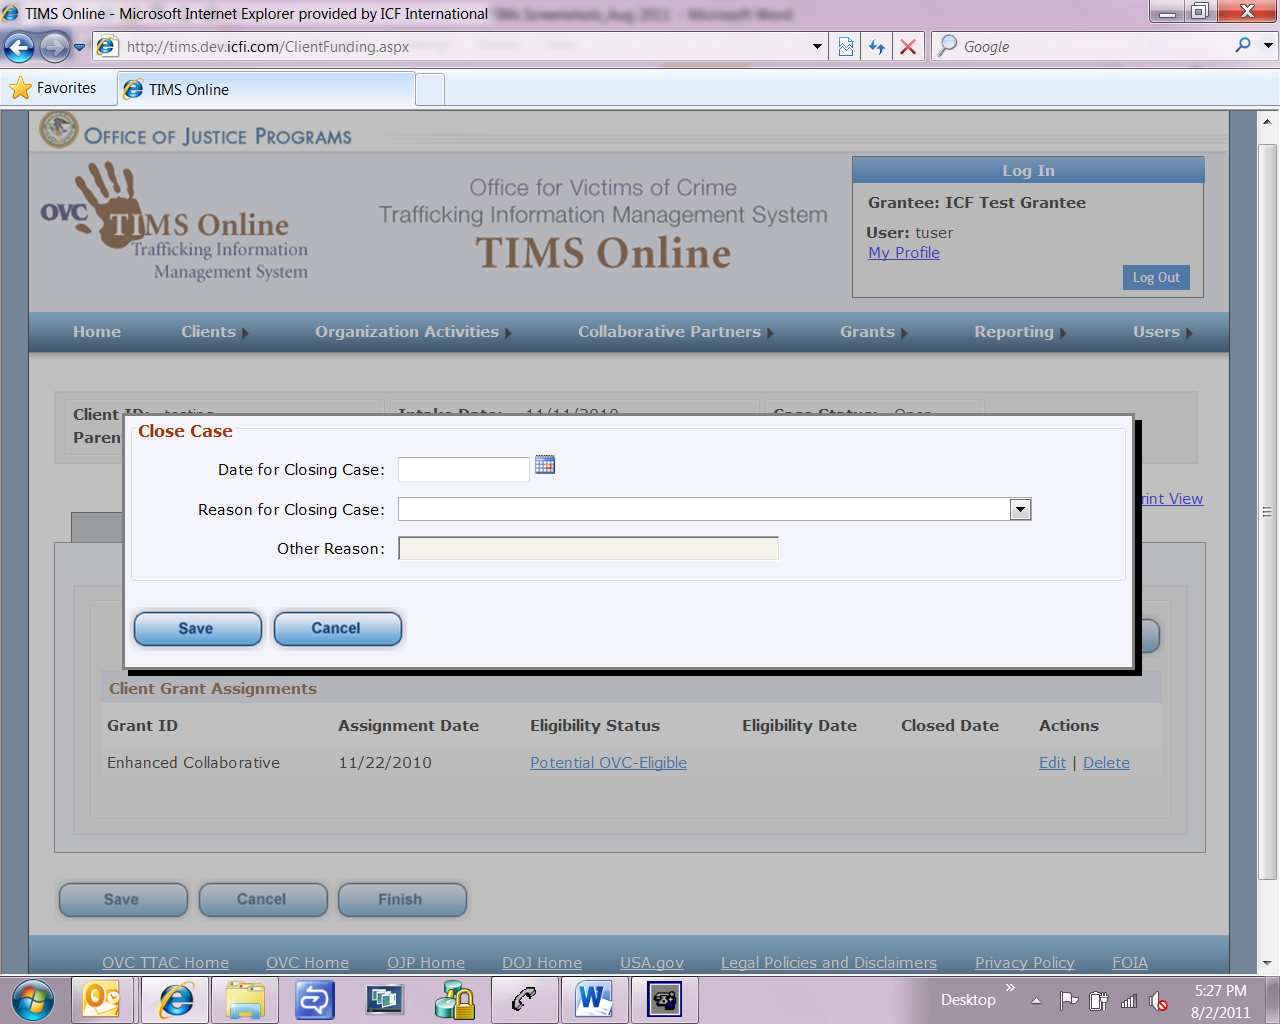Click the page Cancel button beside Finish

click(262, 899)
